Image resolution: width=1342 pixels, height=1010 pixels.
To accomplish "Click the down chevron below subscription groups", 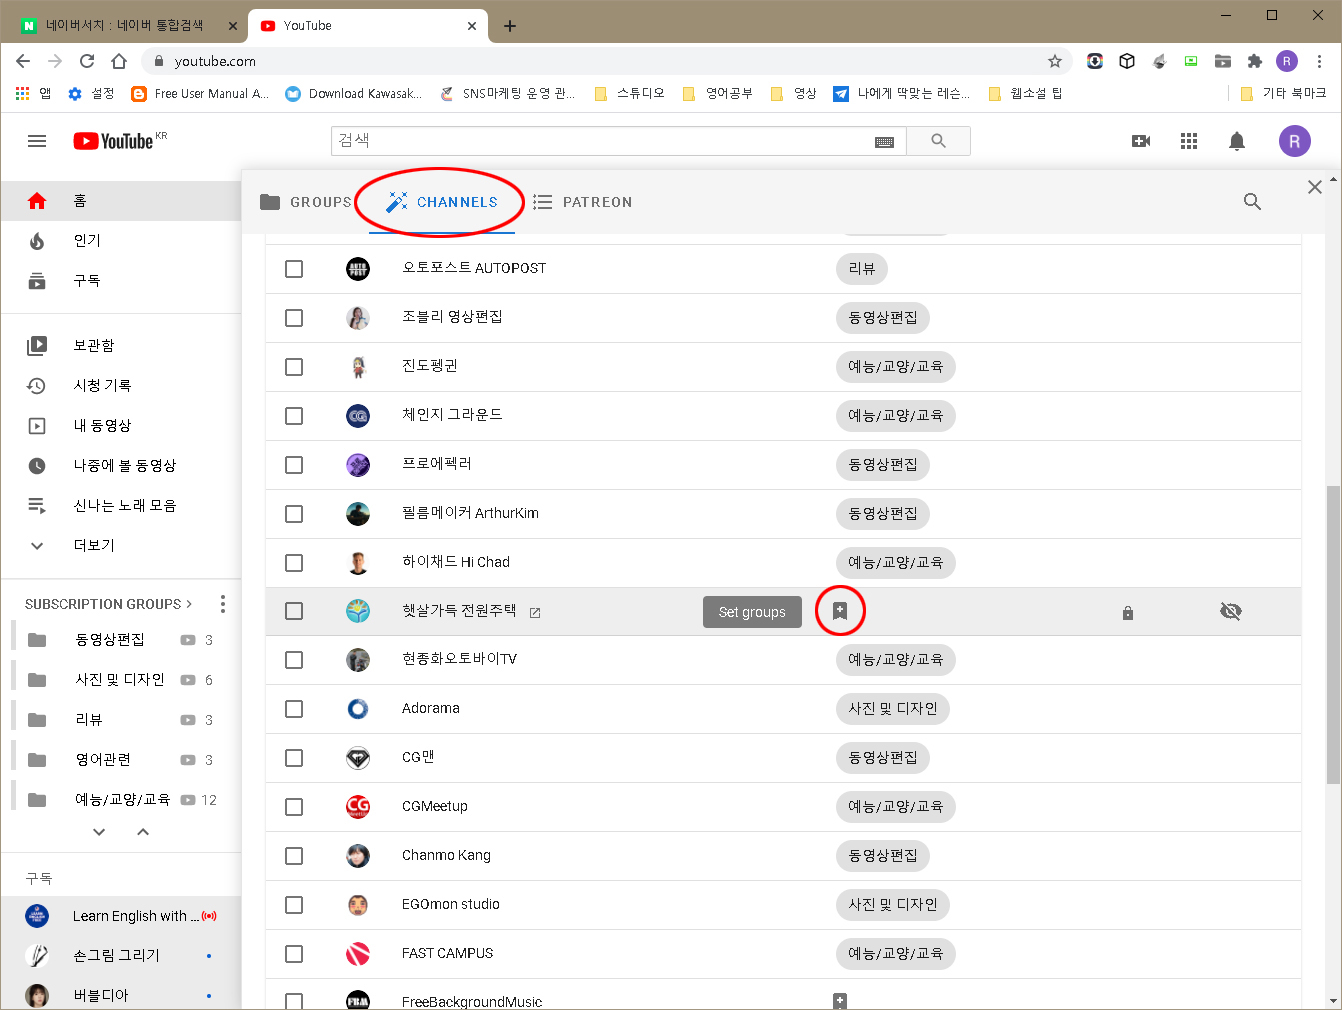I will (99, 832).
